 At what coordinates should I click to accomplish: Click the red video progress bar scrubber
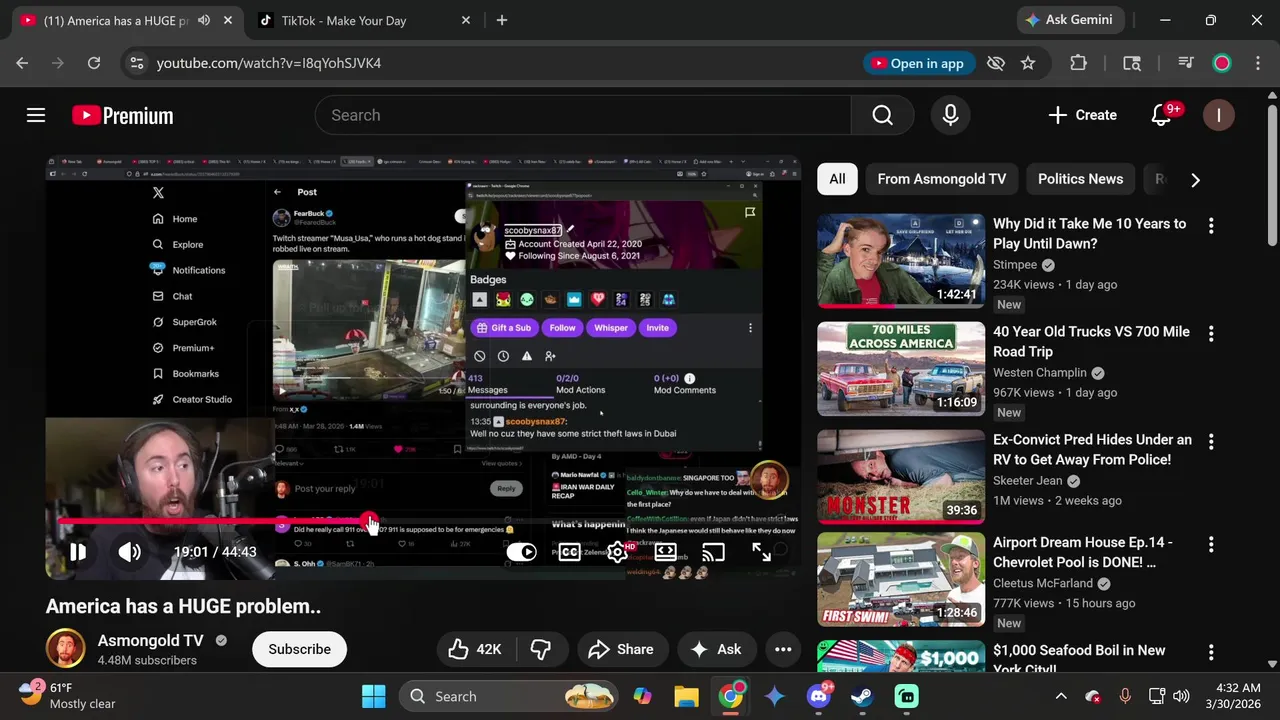click(369, 521)
